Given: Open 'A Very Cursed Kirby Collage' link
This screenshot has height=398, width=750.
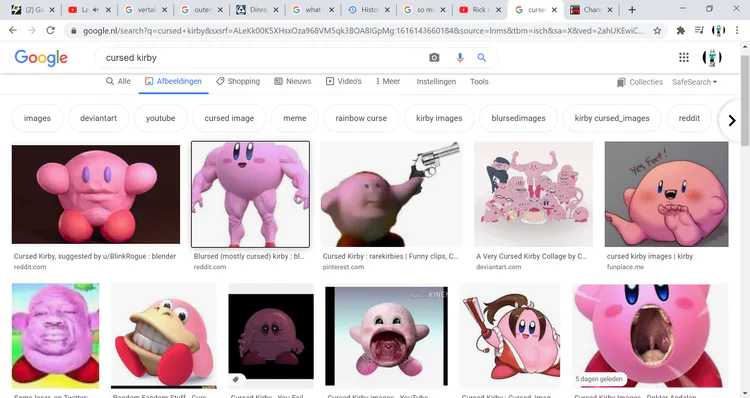Looking at the screenshot, I should click(x=531, y=256).
